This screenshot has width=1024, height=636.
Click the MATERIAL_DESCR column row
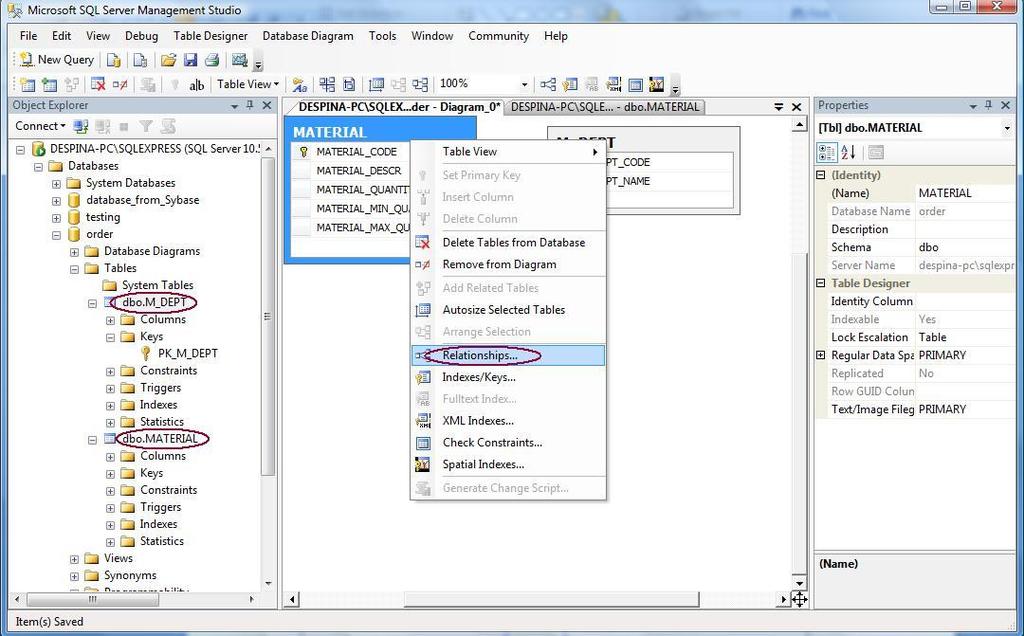pyautogui.click(x=358, y=170)
